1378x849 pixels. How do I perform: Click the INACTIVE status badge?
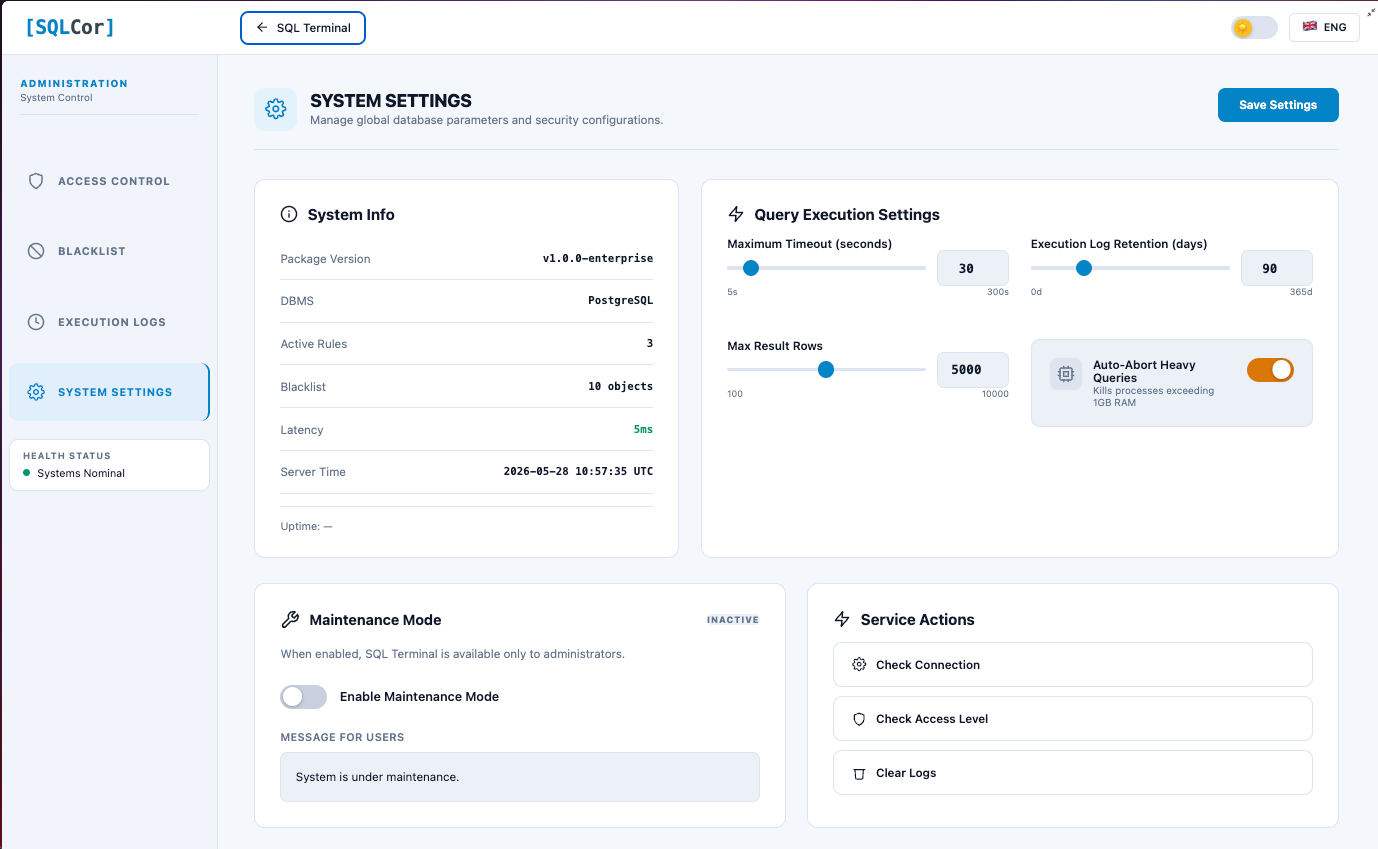tap(733, 620)
